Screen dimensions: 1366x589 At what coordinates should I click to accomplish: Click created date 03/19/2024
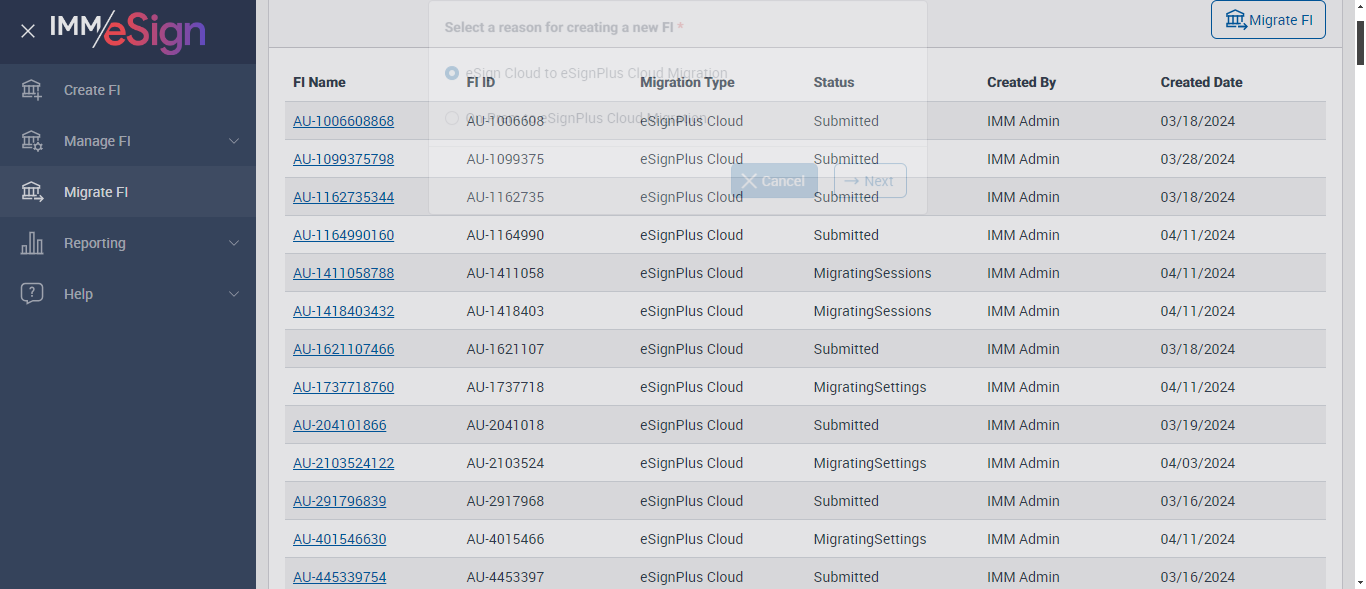1198,425
